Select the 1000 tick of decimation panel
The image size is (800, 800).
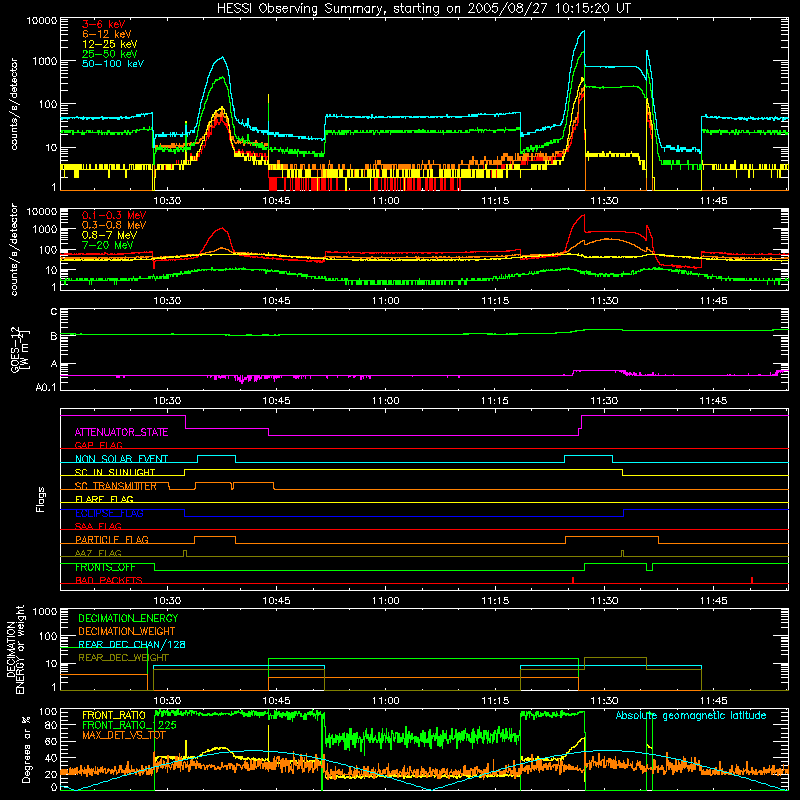point(45,611)
